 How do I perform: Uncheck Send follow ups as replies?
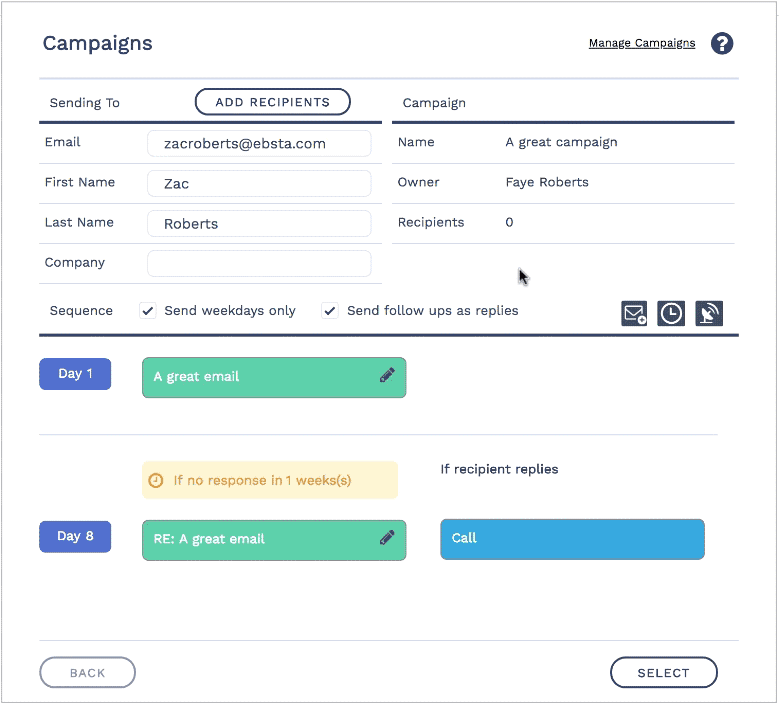click(330, 311)
